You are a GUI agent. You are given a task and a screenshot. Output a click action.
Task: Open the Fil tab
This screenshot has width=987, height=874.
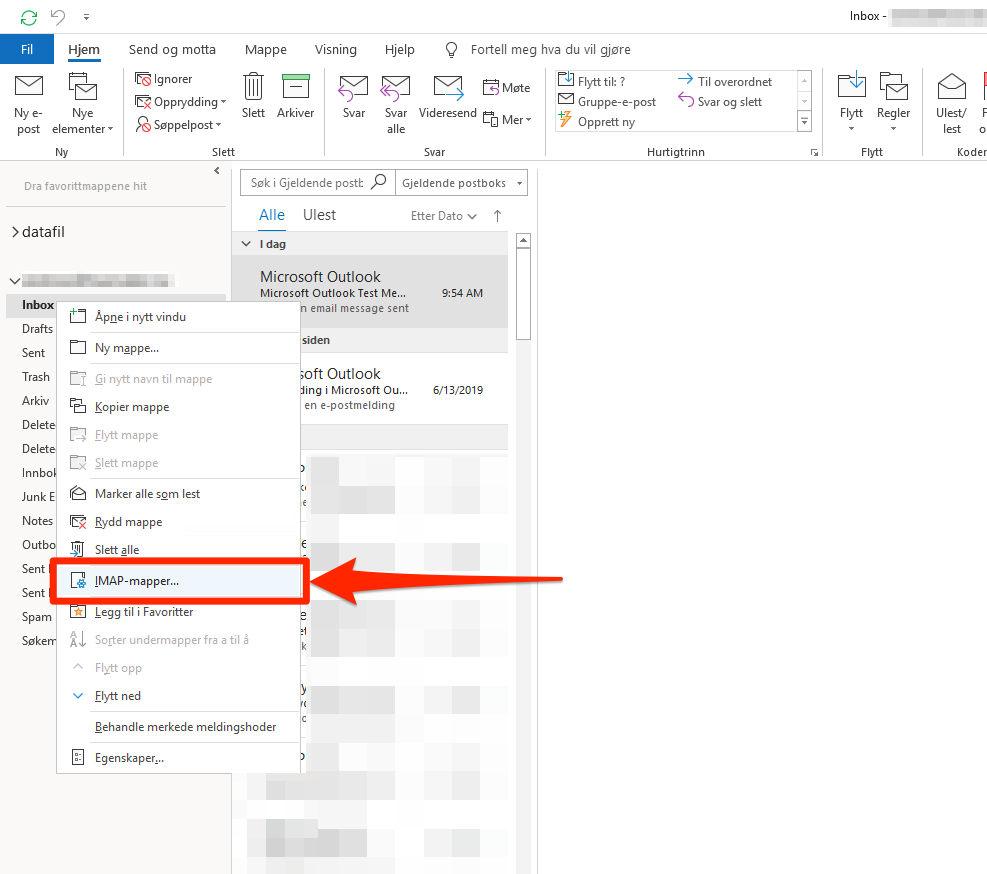coord(26,49)
